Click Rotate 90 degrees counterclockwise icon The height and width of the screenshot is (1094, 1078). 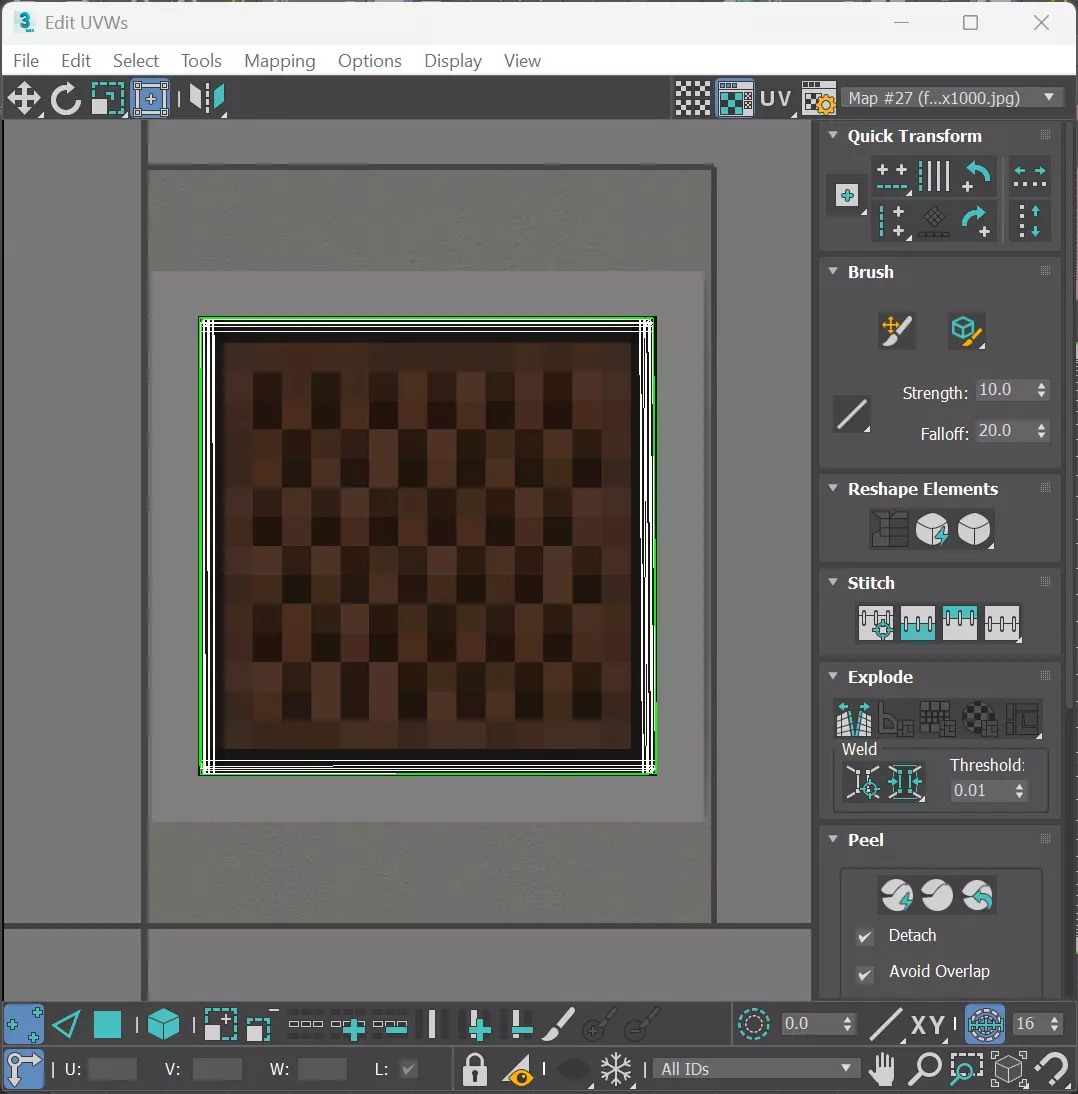977,177
